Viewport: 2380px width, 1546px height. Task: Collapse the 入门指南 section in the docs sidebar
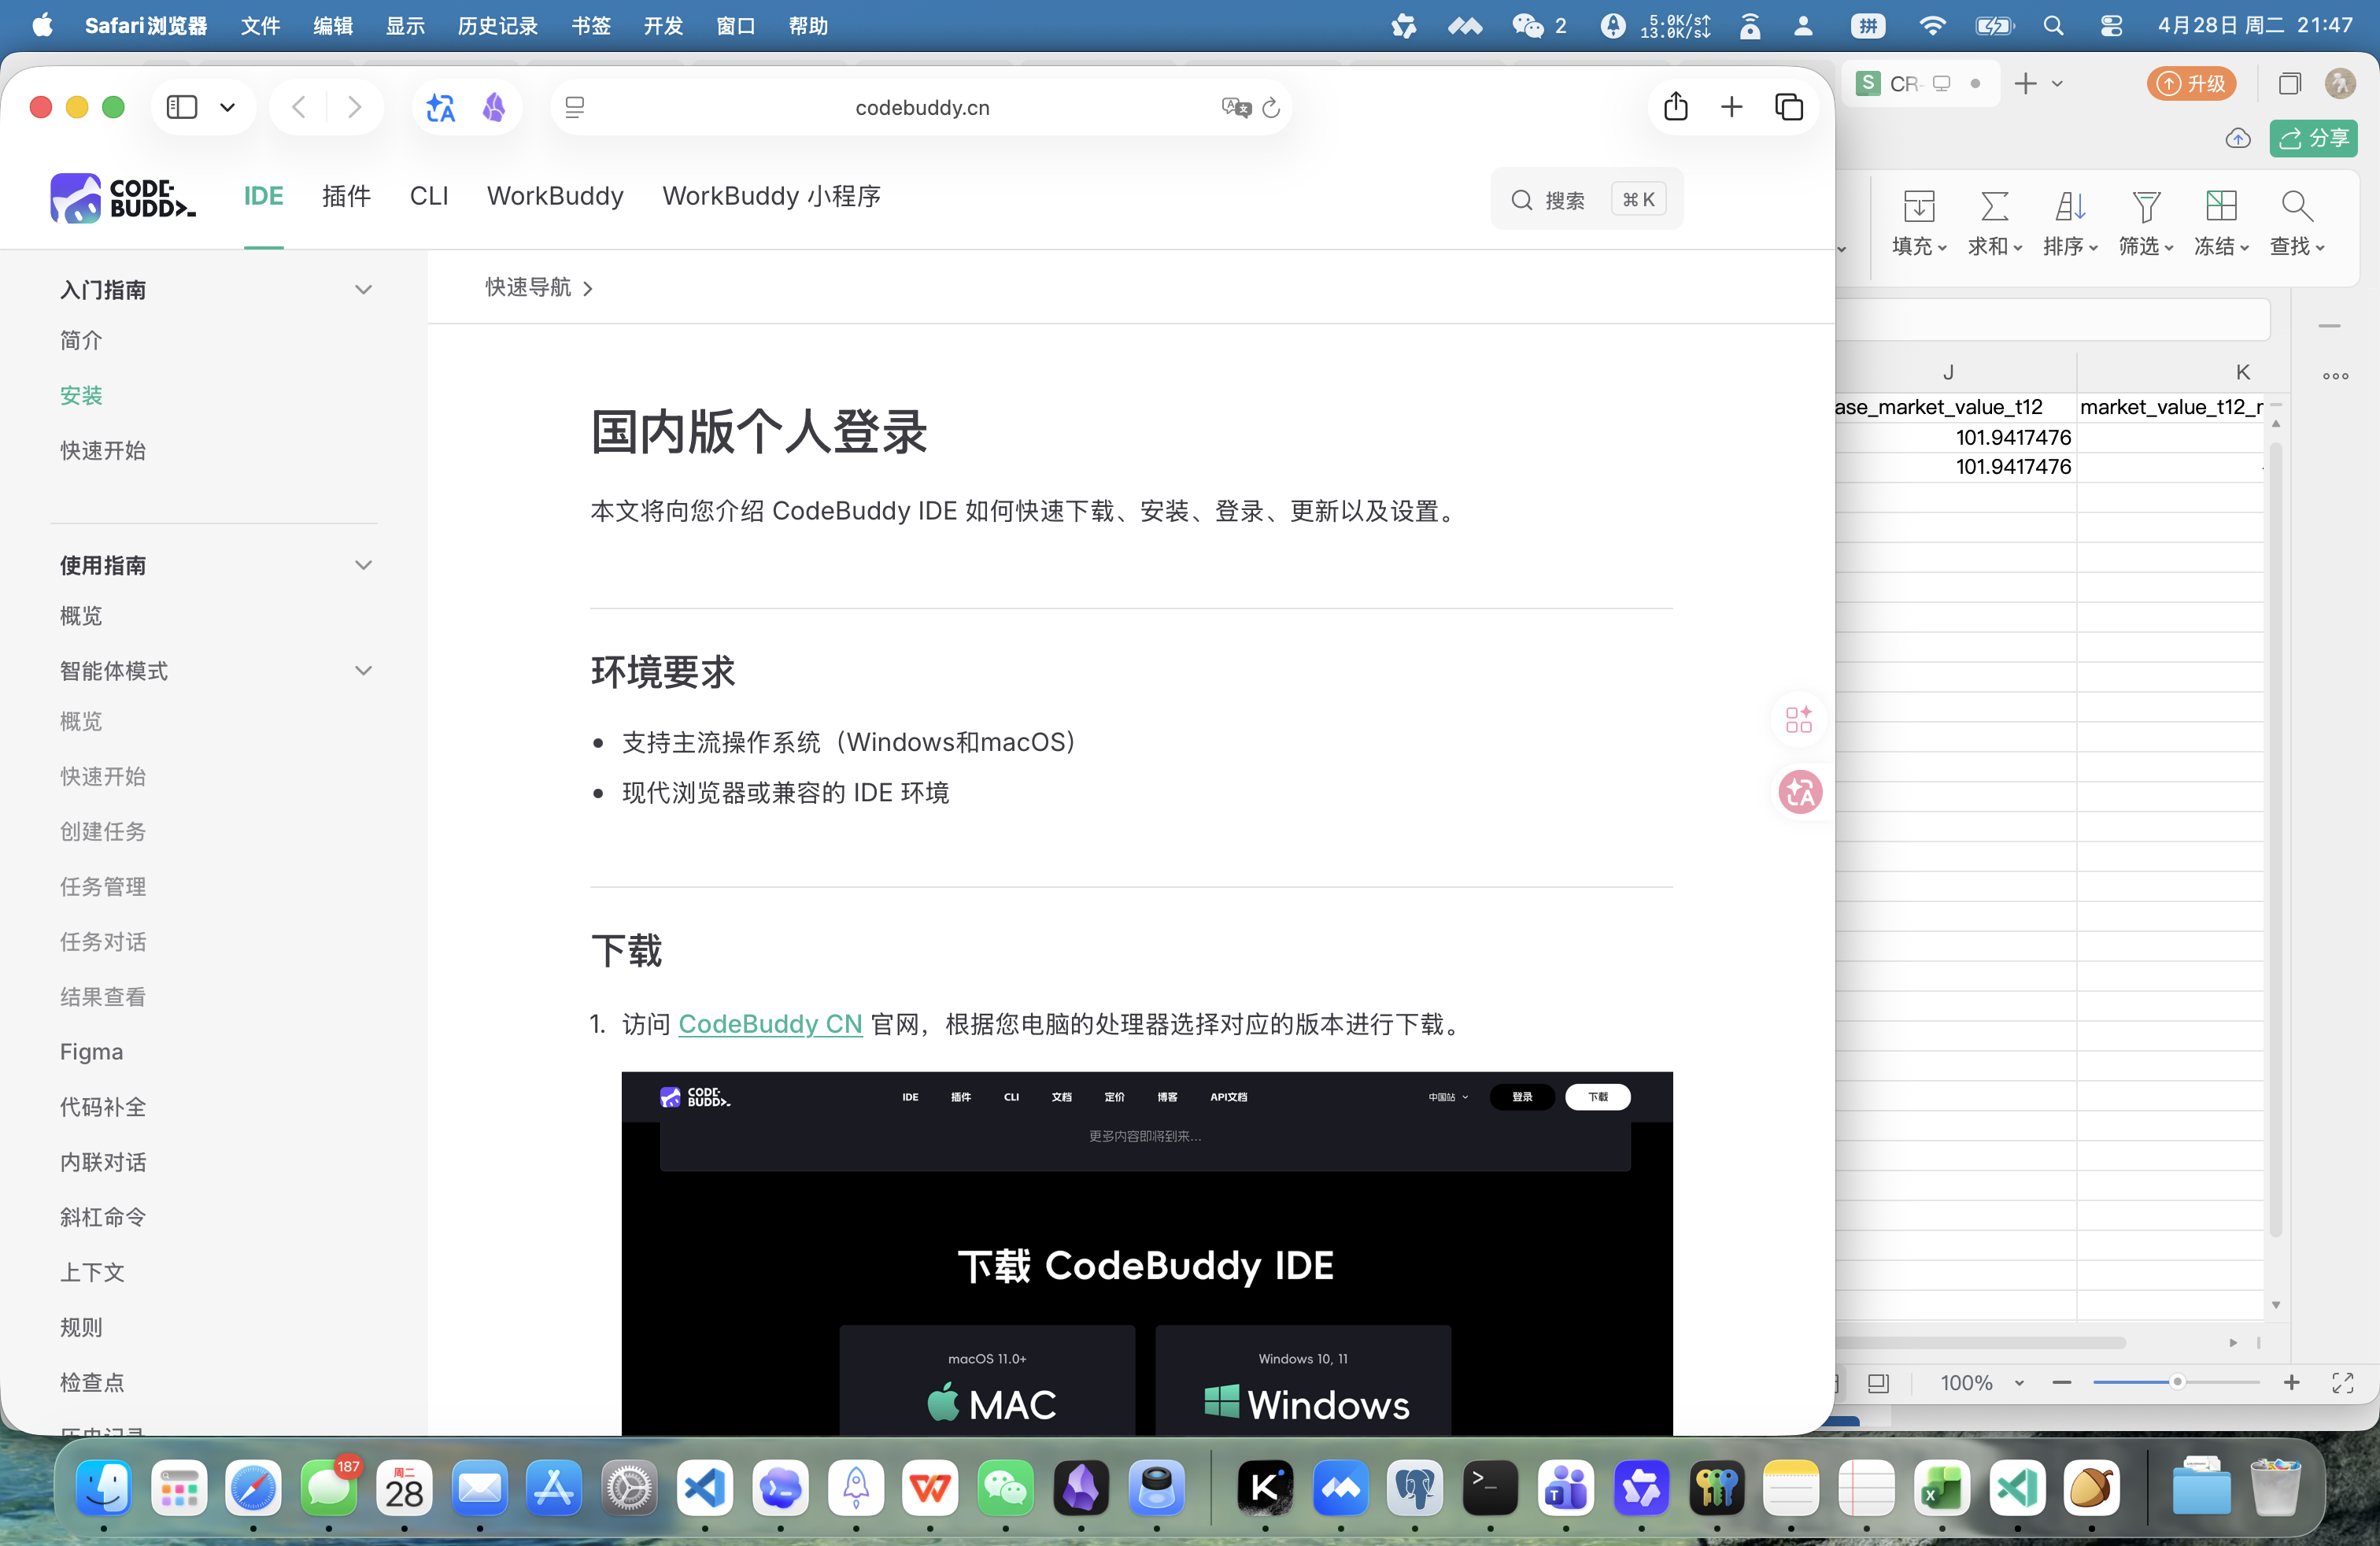(364, 289)
